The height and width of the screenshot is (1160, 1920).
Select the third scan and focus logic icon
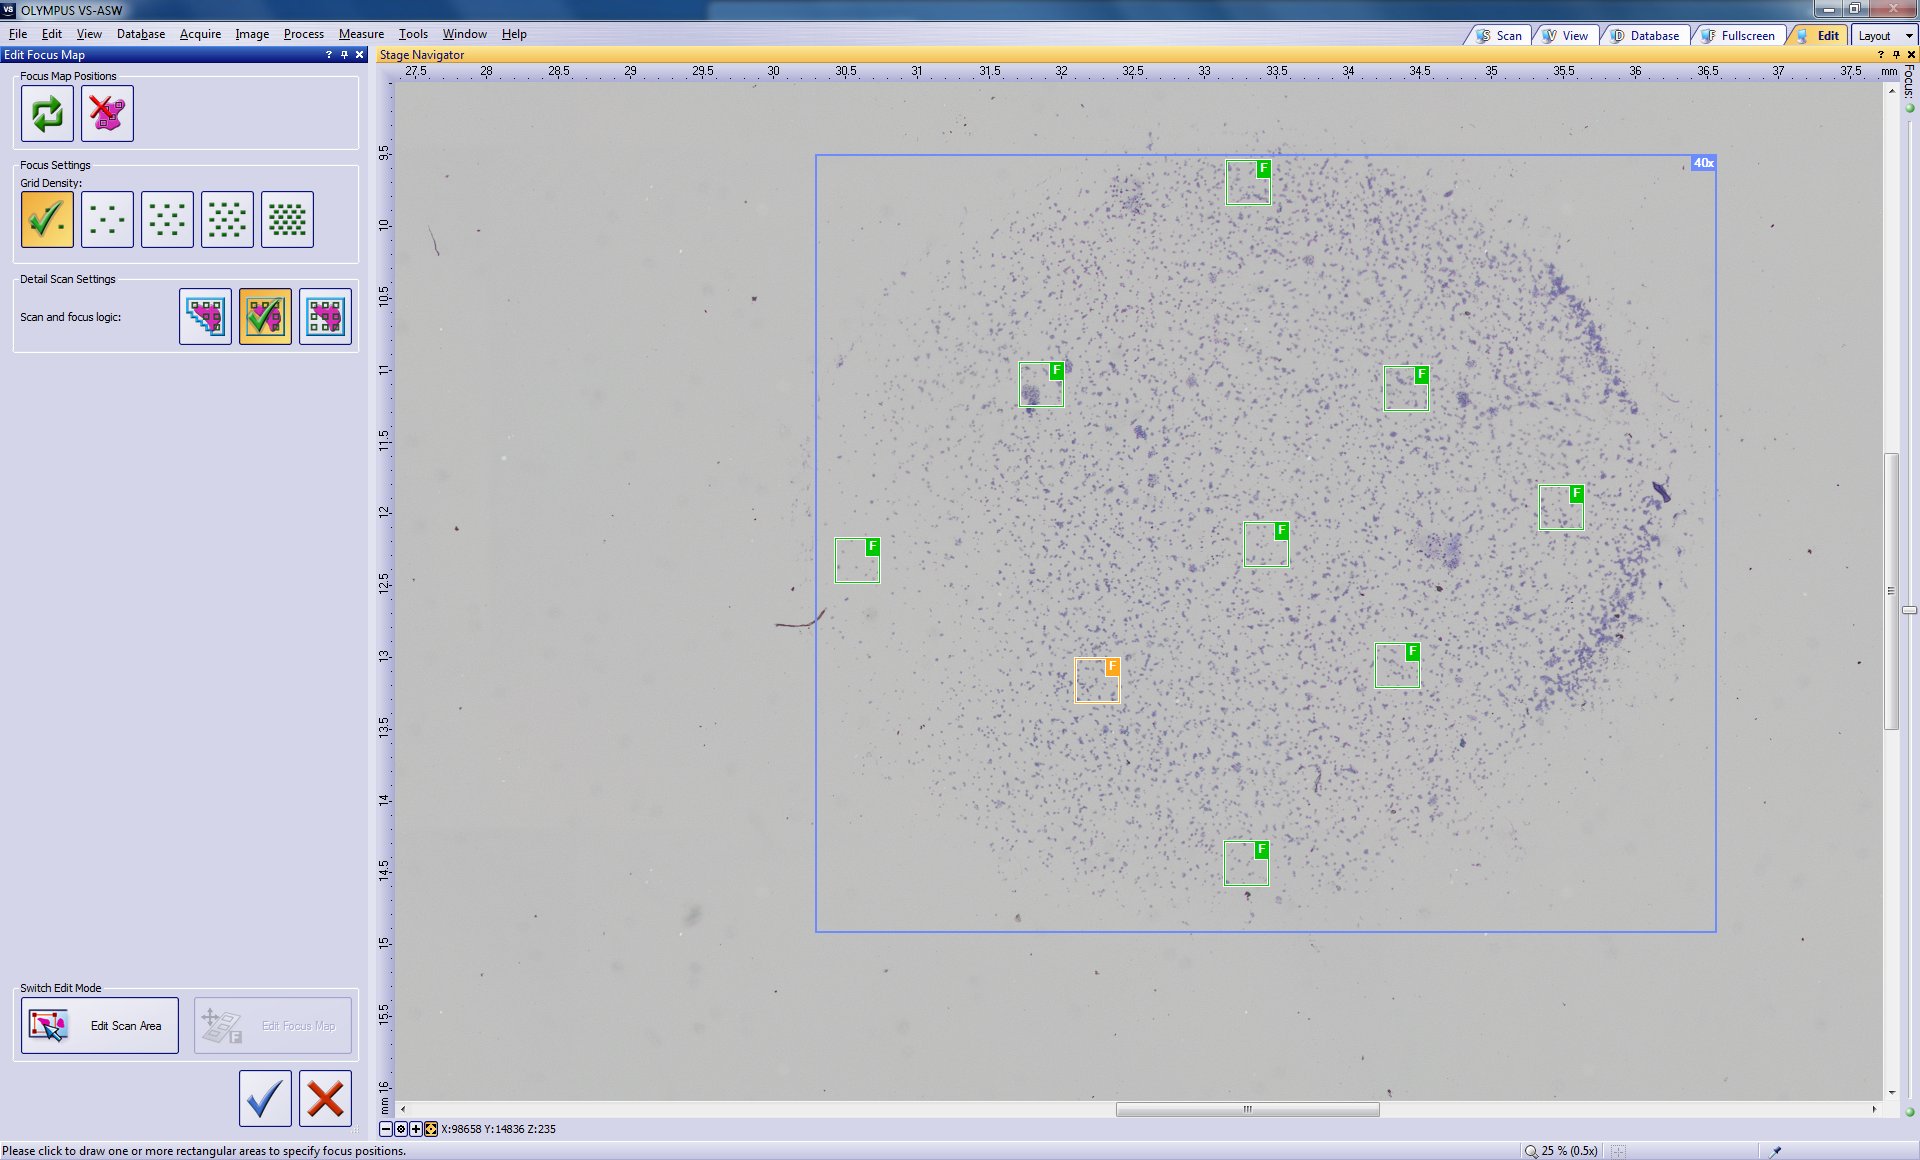point(325,317)
